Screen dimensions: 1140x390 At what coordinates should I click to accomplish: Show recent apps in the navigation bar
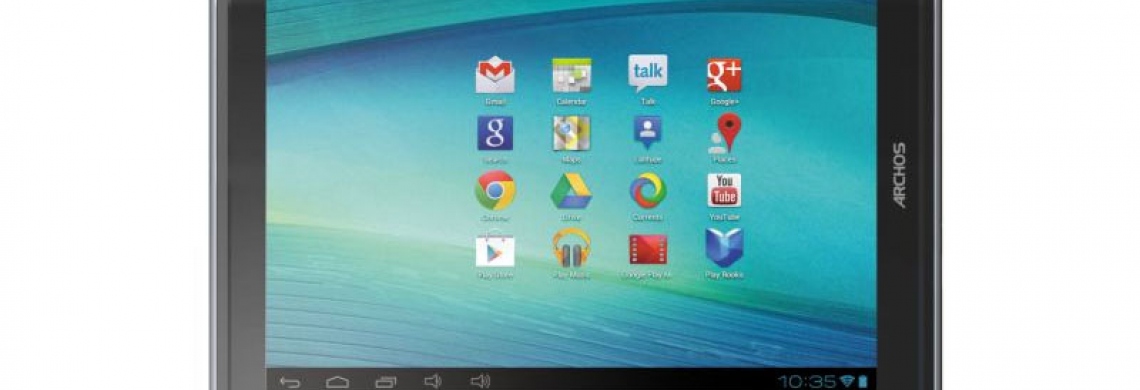[x=386, y=381]
